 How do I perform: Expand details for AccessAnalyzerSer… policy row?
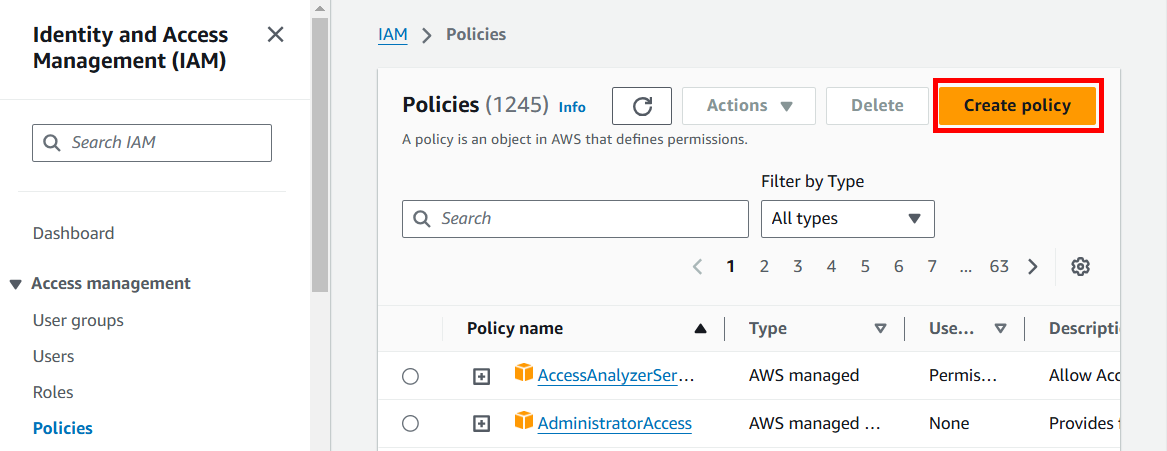(x=482, y=377)
